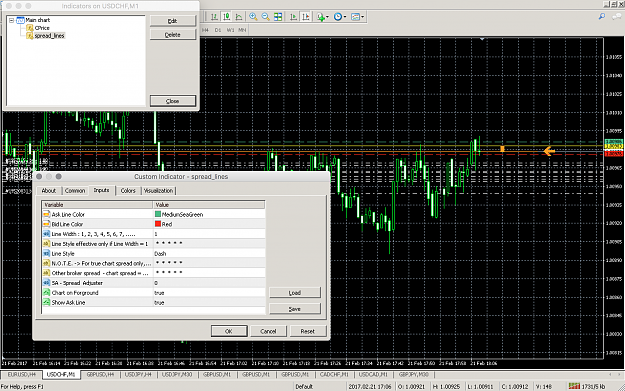Viewport: 625px width, 391px height.
Task: Confirm the indicator settings with OK
Action: click(x=229, y=331)
